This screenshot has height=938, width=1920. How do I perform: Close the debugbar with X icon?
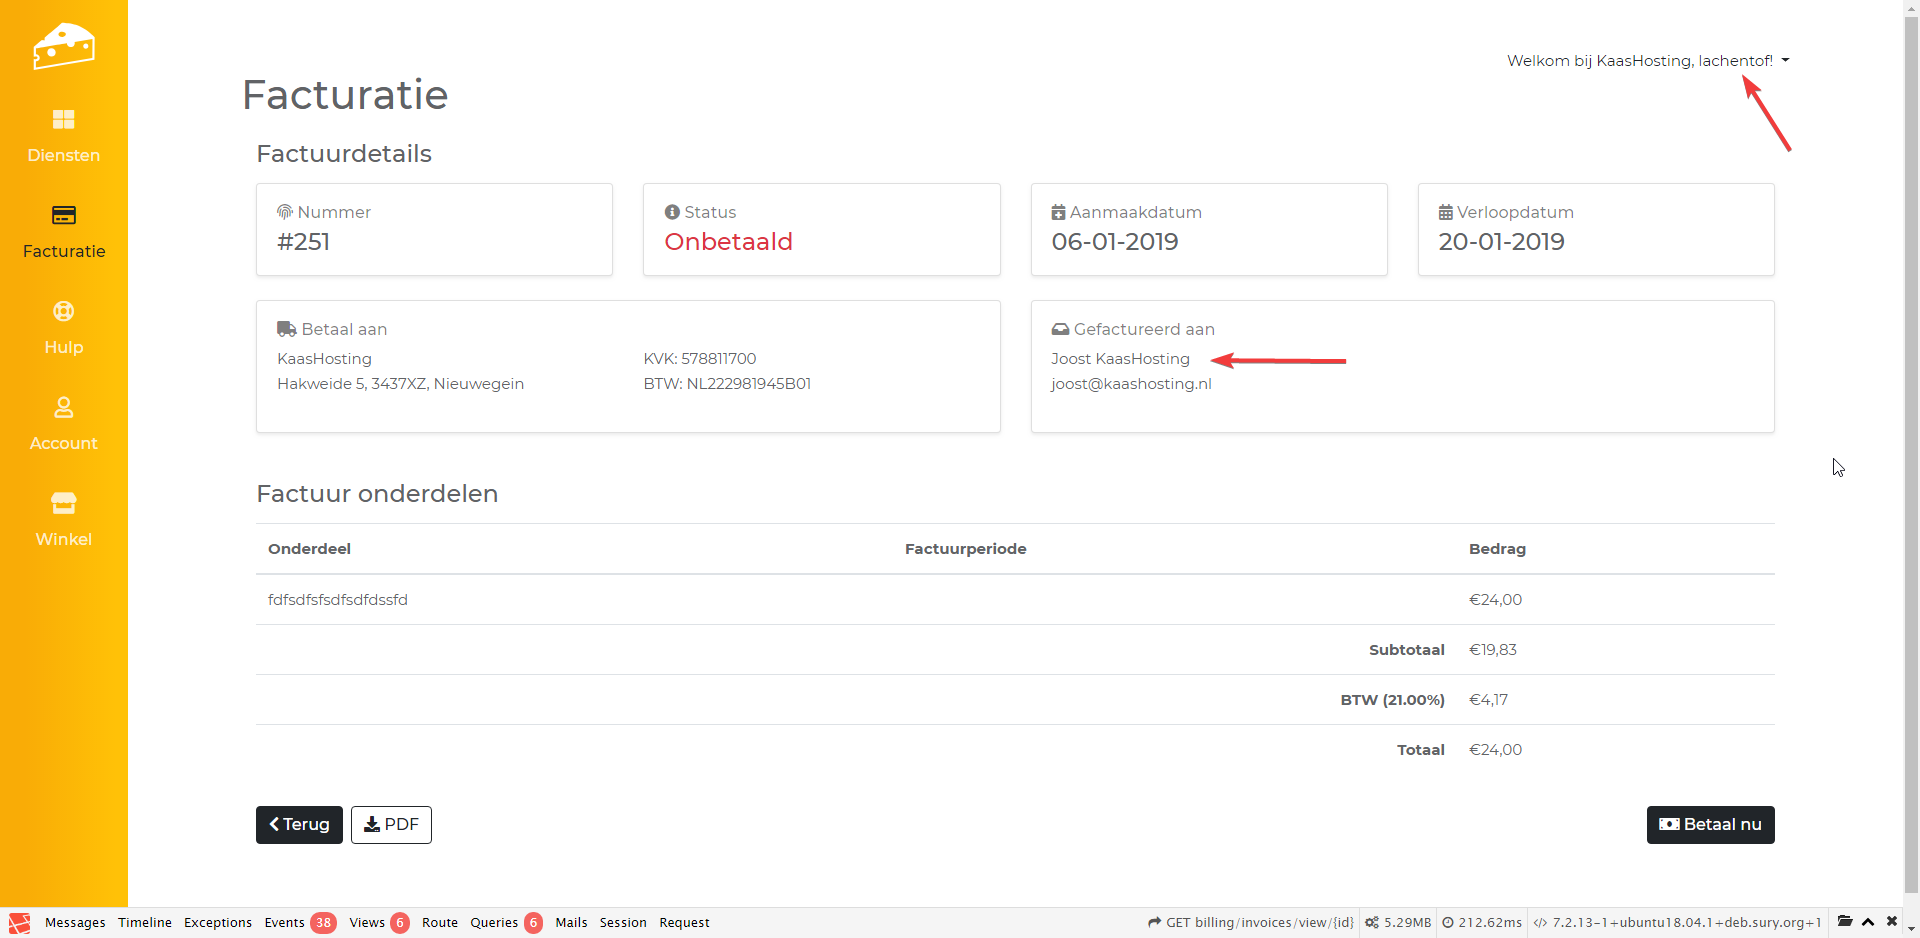coord(1892,922)
